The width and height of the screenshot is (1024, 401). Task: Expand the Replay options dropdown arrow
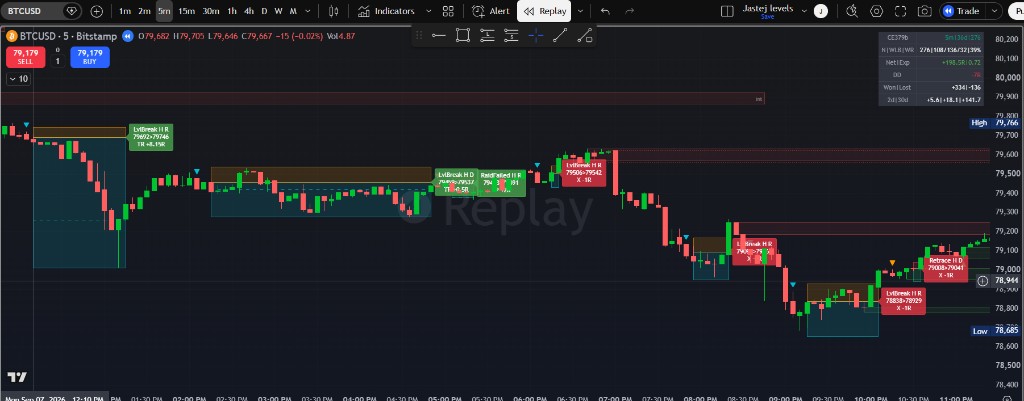coord(580,11)
